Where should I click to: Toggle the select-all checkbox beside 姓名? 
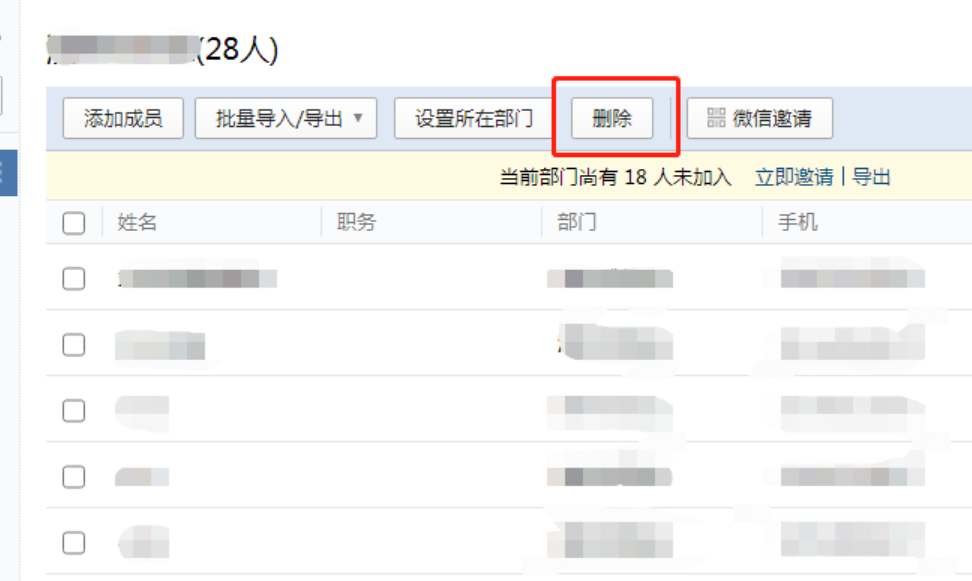pyautogui.click(x=74, y=223)
